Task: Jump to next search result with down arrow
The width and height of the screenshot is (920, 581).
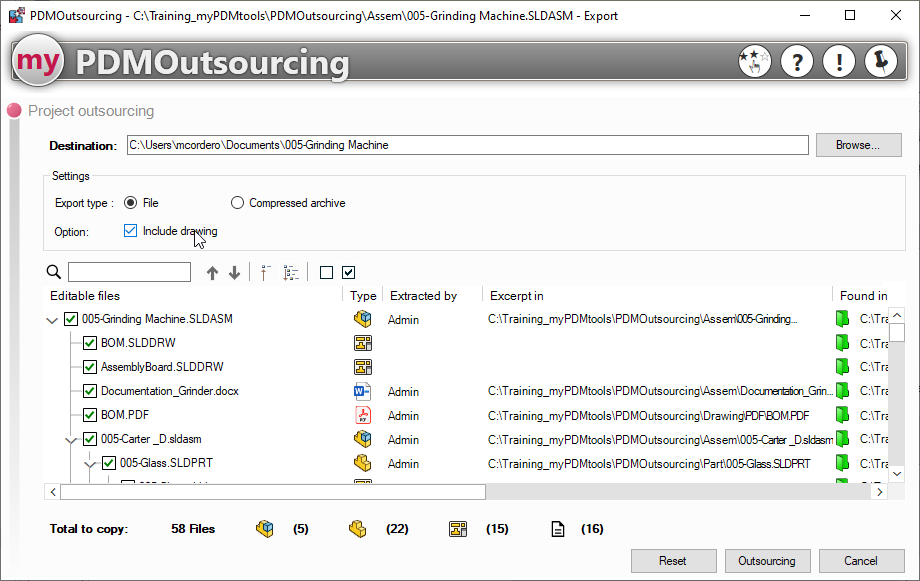Action: pyautogui.click(x=234, y=273)
